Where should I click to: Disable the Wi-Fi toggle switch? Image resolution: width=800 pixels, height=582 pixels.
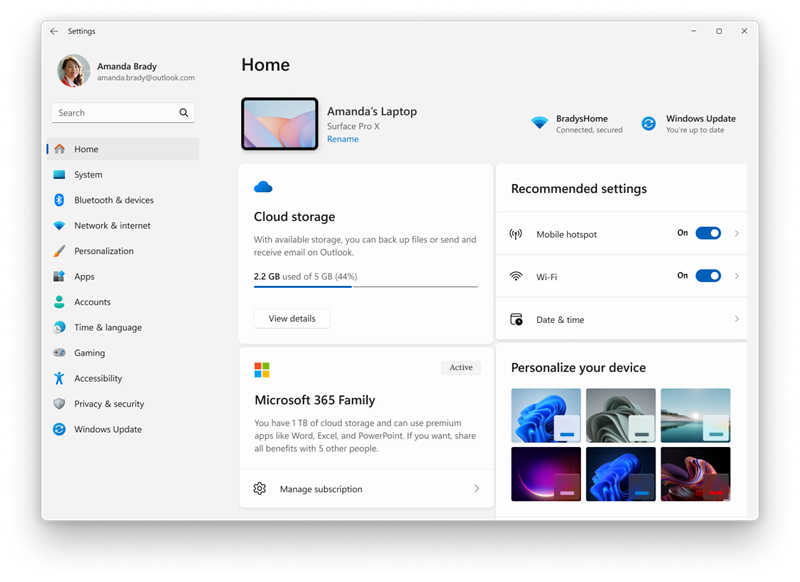point(708,276)
